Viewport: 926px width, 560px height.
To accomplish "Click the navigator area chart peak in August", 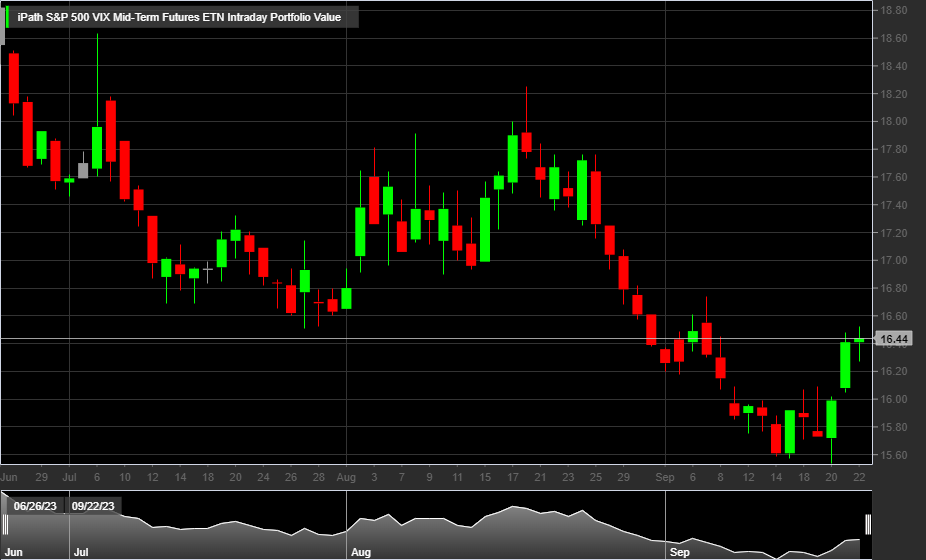I will click(513, 507).
